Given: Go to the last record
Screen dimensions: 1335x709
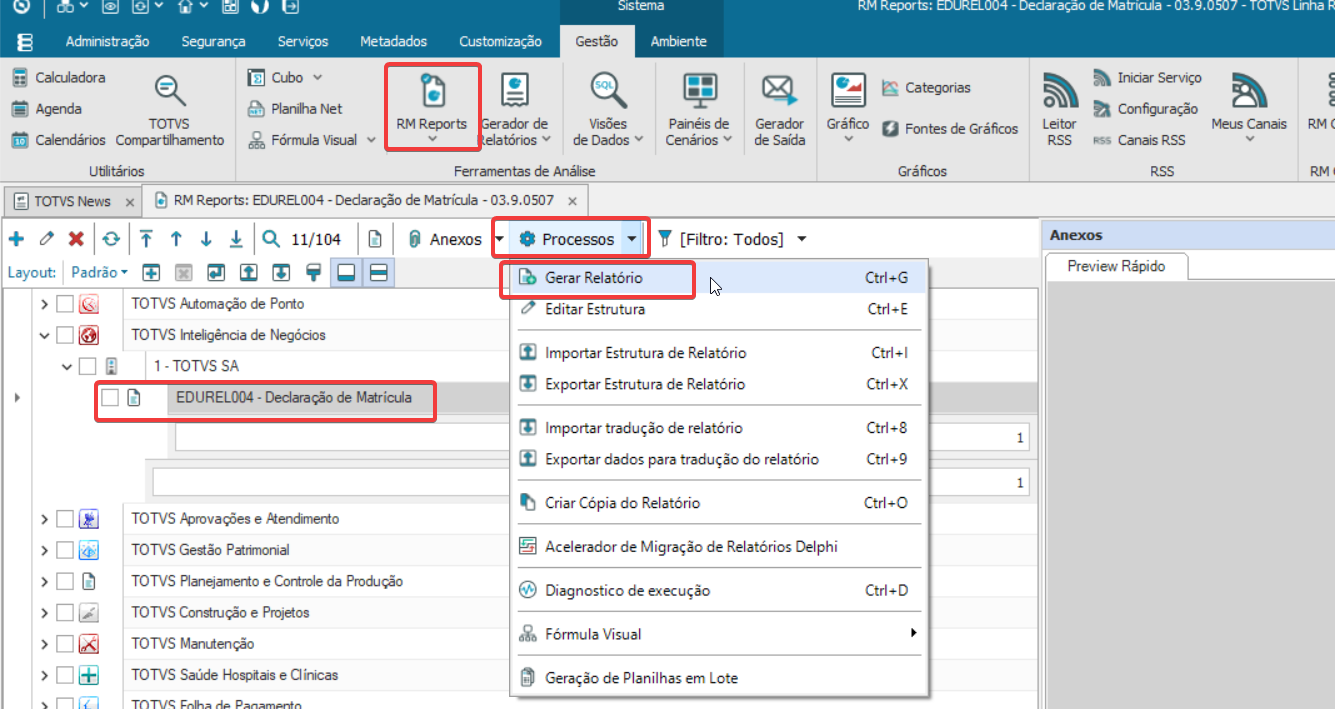Looking at the screenshot, I should [236, 239].
